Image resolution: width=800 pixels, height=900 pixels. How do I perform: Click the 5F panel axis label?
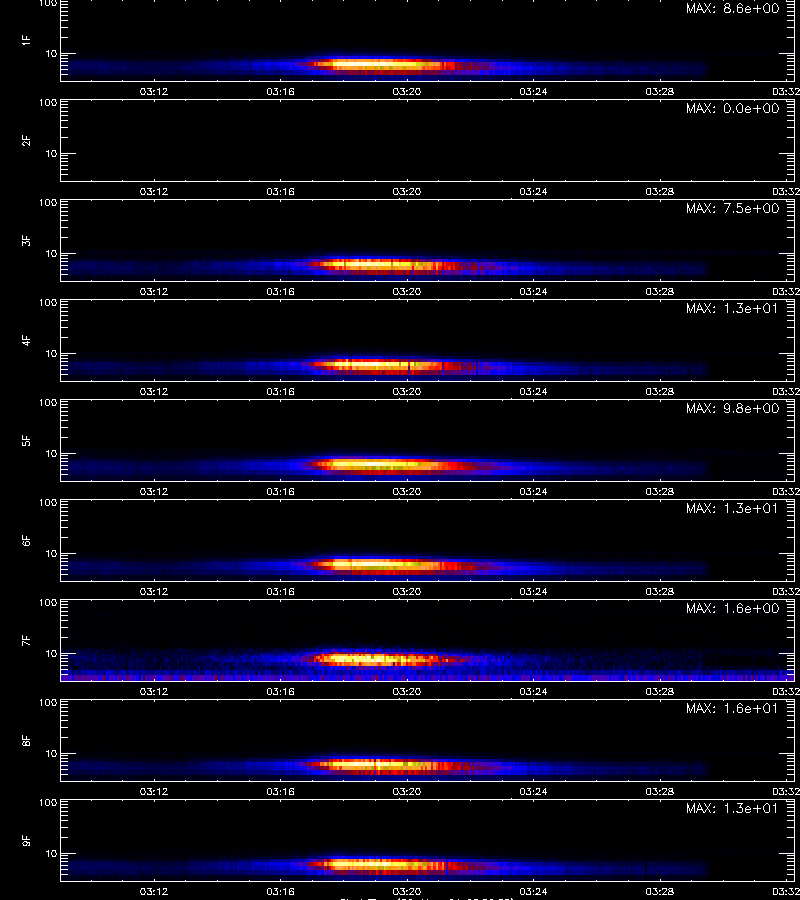[26, 441]
